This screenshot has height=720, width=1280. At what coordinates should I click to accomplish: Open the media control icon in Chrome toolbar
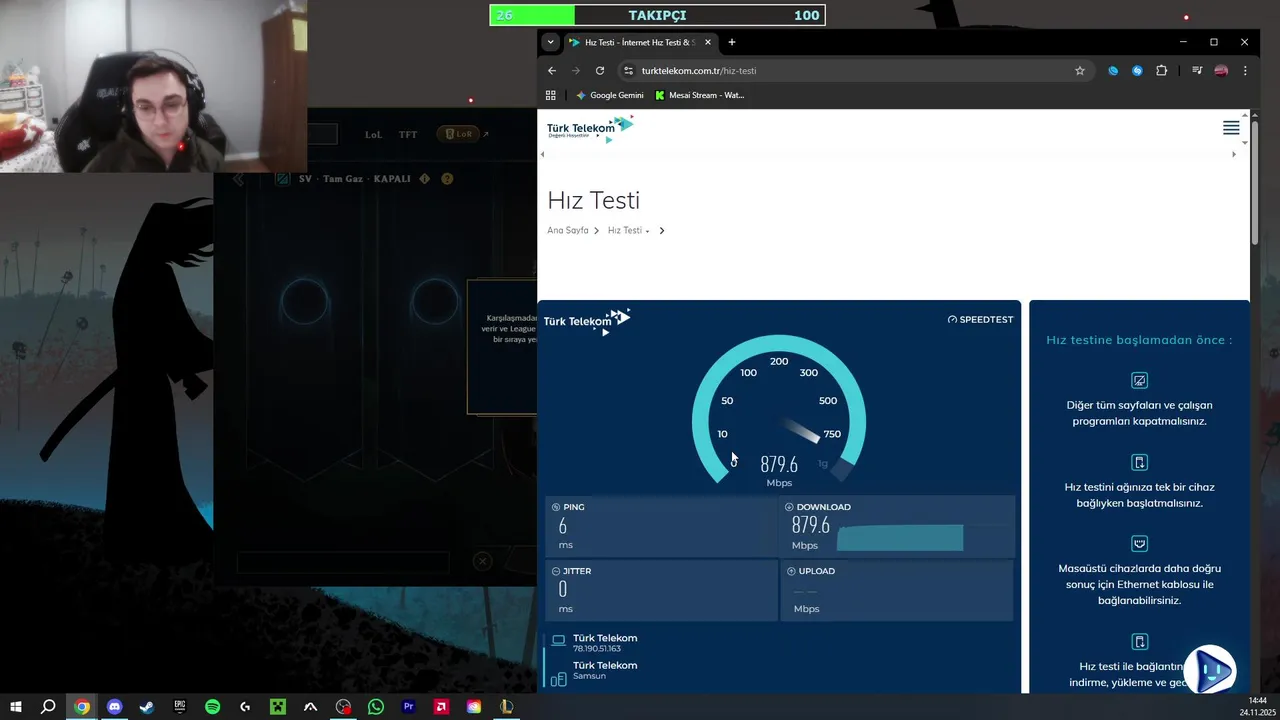[1197, 71]
